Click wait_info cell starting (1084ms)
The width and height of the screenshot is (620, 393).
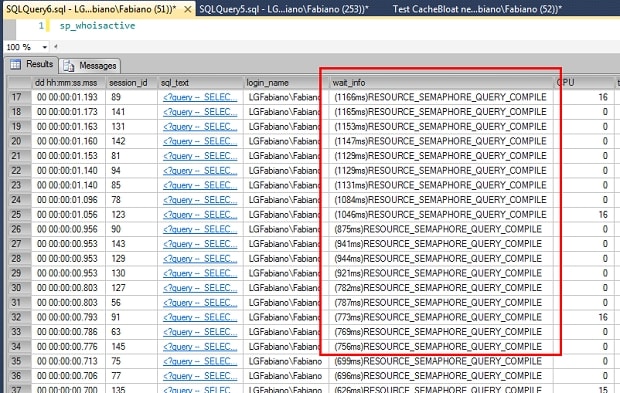click(441, 200)
